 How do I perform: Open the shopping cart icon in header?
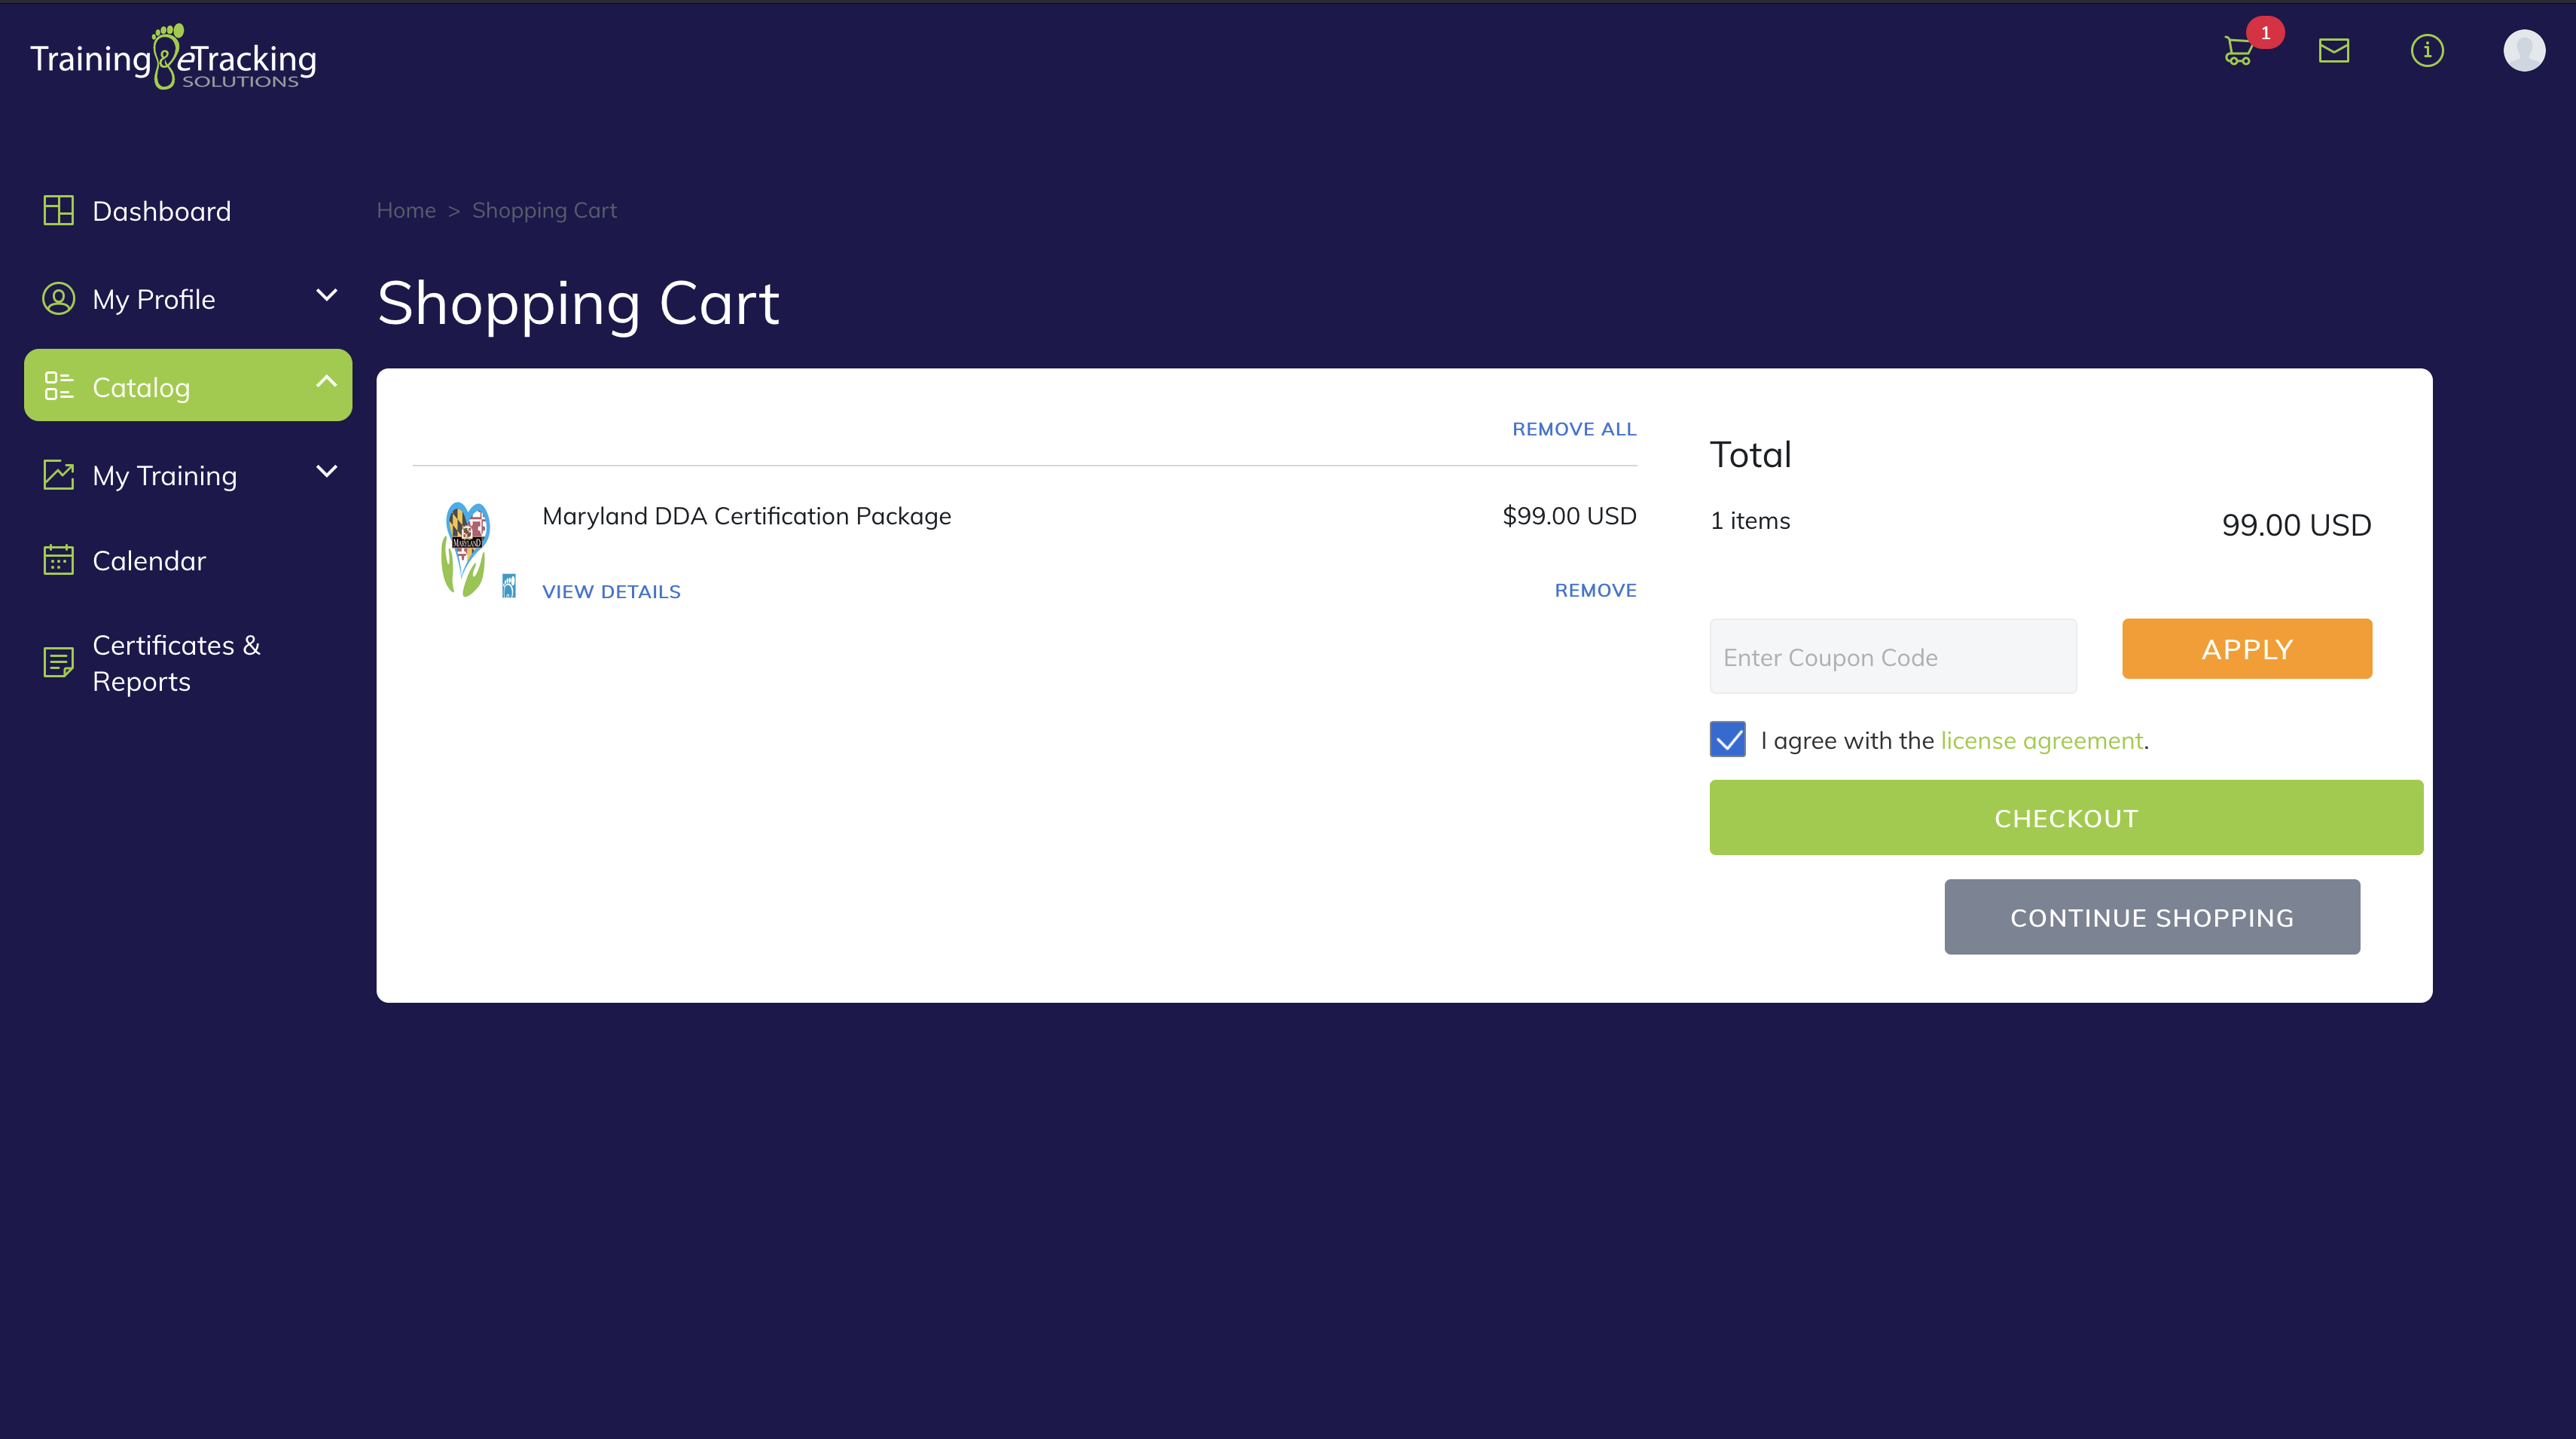pyautogui.click(x=2238, y=50)
